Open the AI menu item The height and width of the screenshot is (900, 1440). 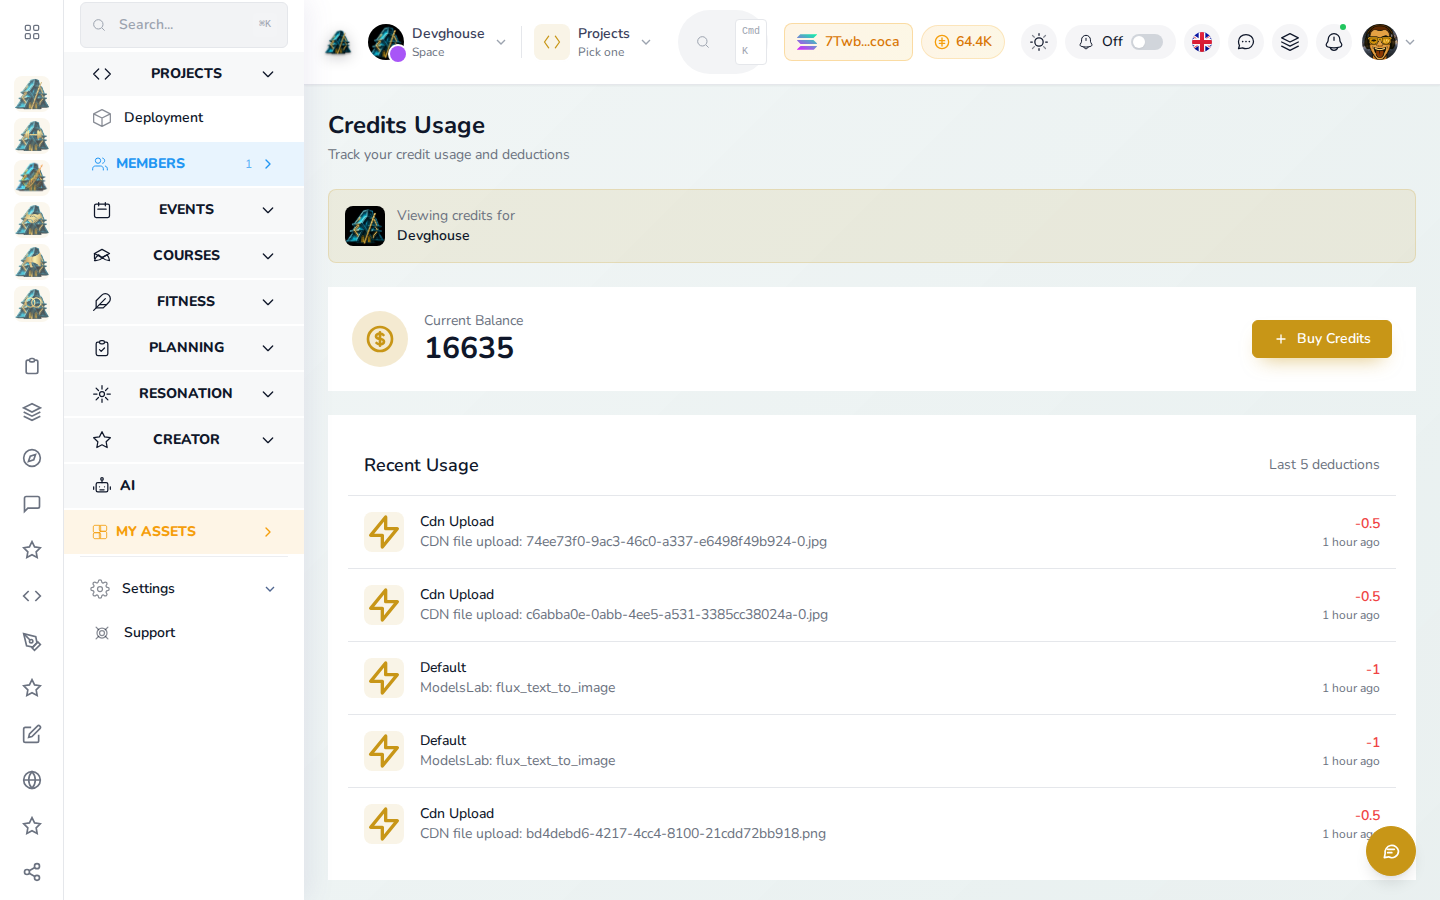[184, 486]
